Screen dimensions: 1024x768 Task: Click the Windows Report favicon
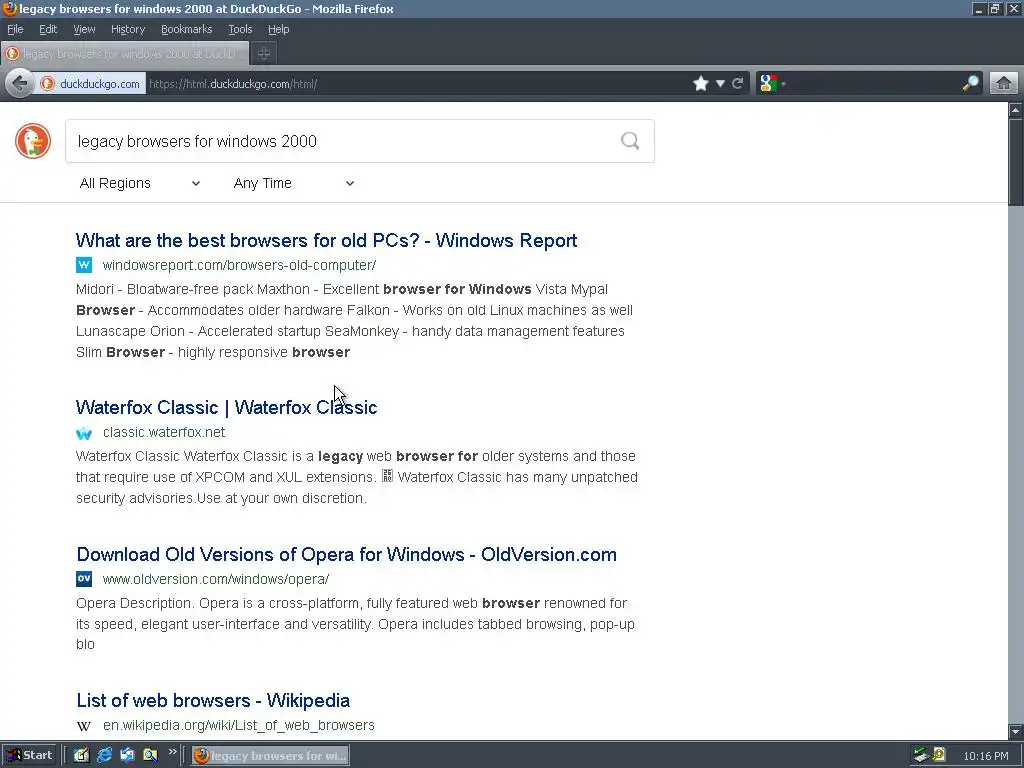(x=84, y=265)
